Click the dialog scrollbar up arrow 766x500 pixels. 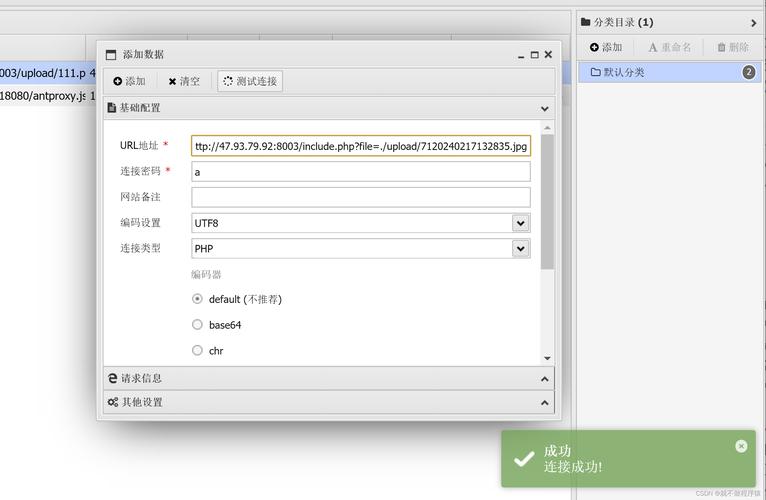(x=547, y=128)
